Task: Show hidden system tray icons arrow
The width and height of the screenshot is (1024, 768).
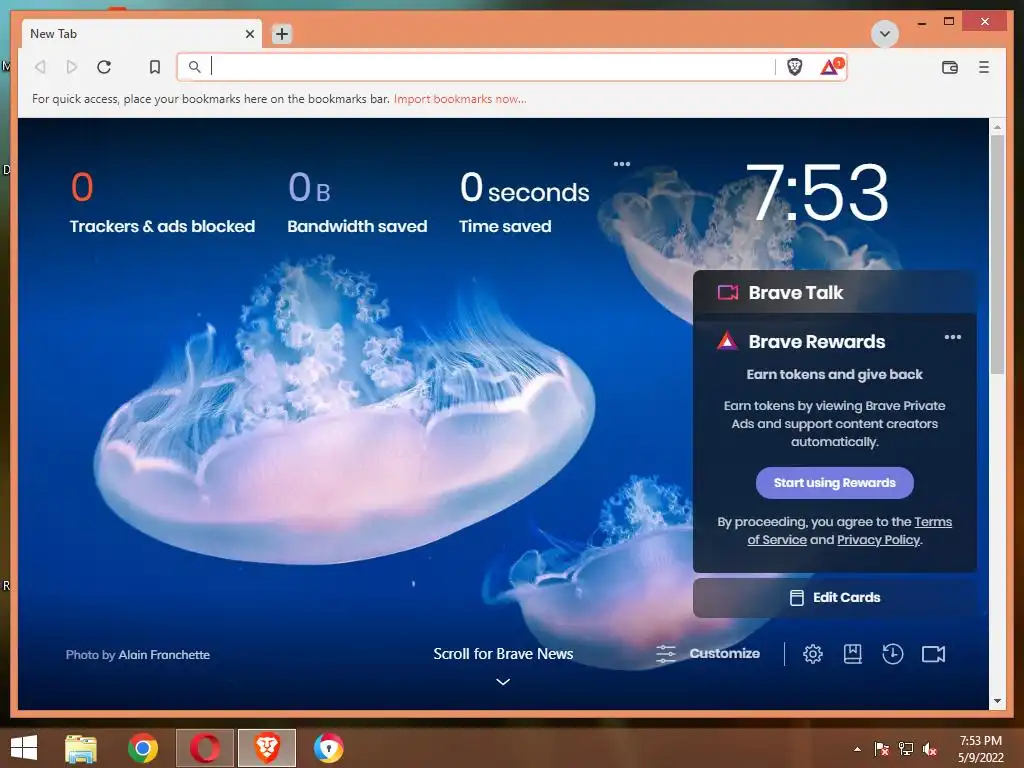Action: pos(857,749)
